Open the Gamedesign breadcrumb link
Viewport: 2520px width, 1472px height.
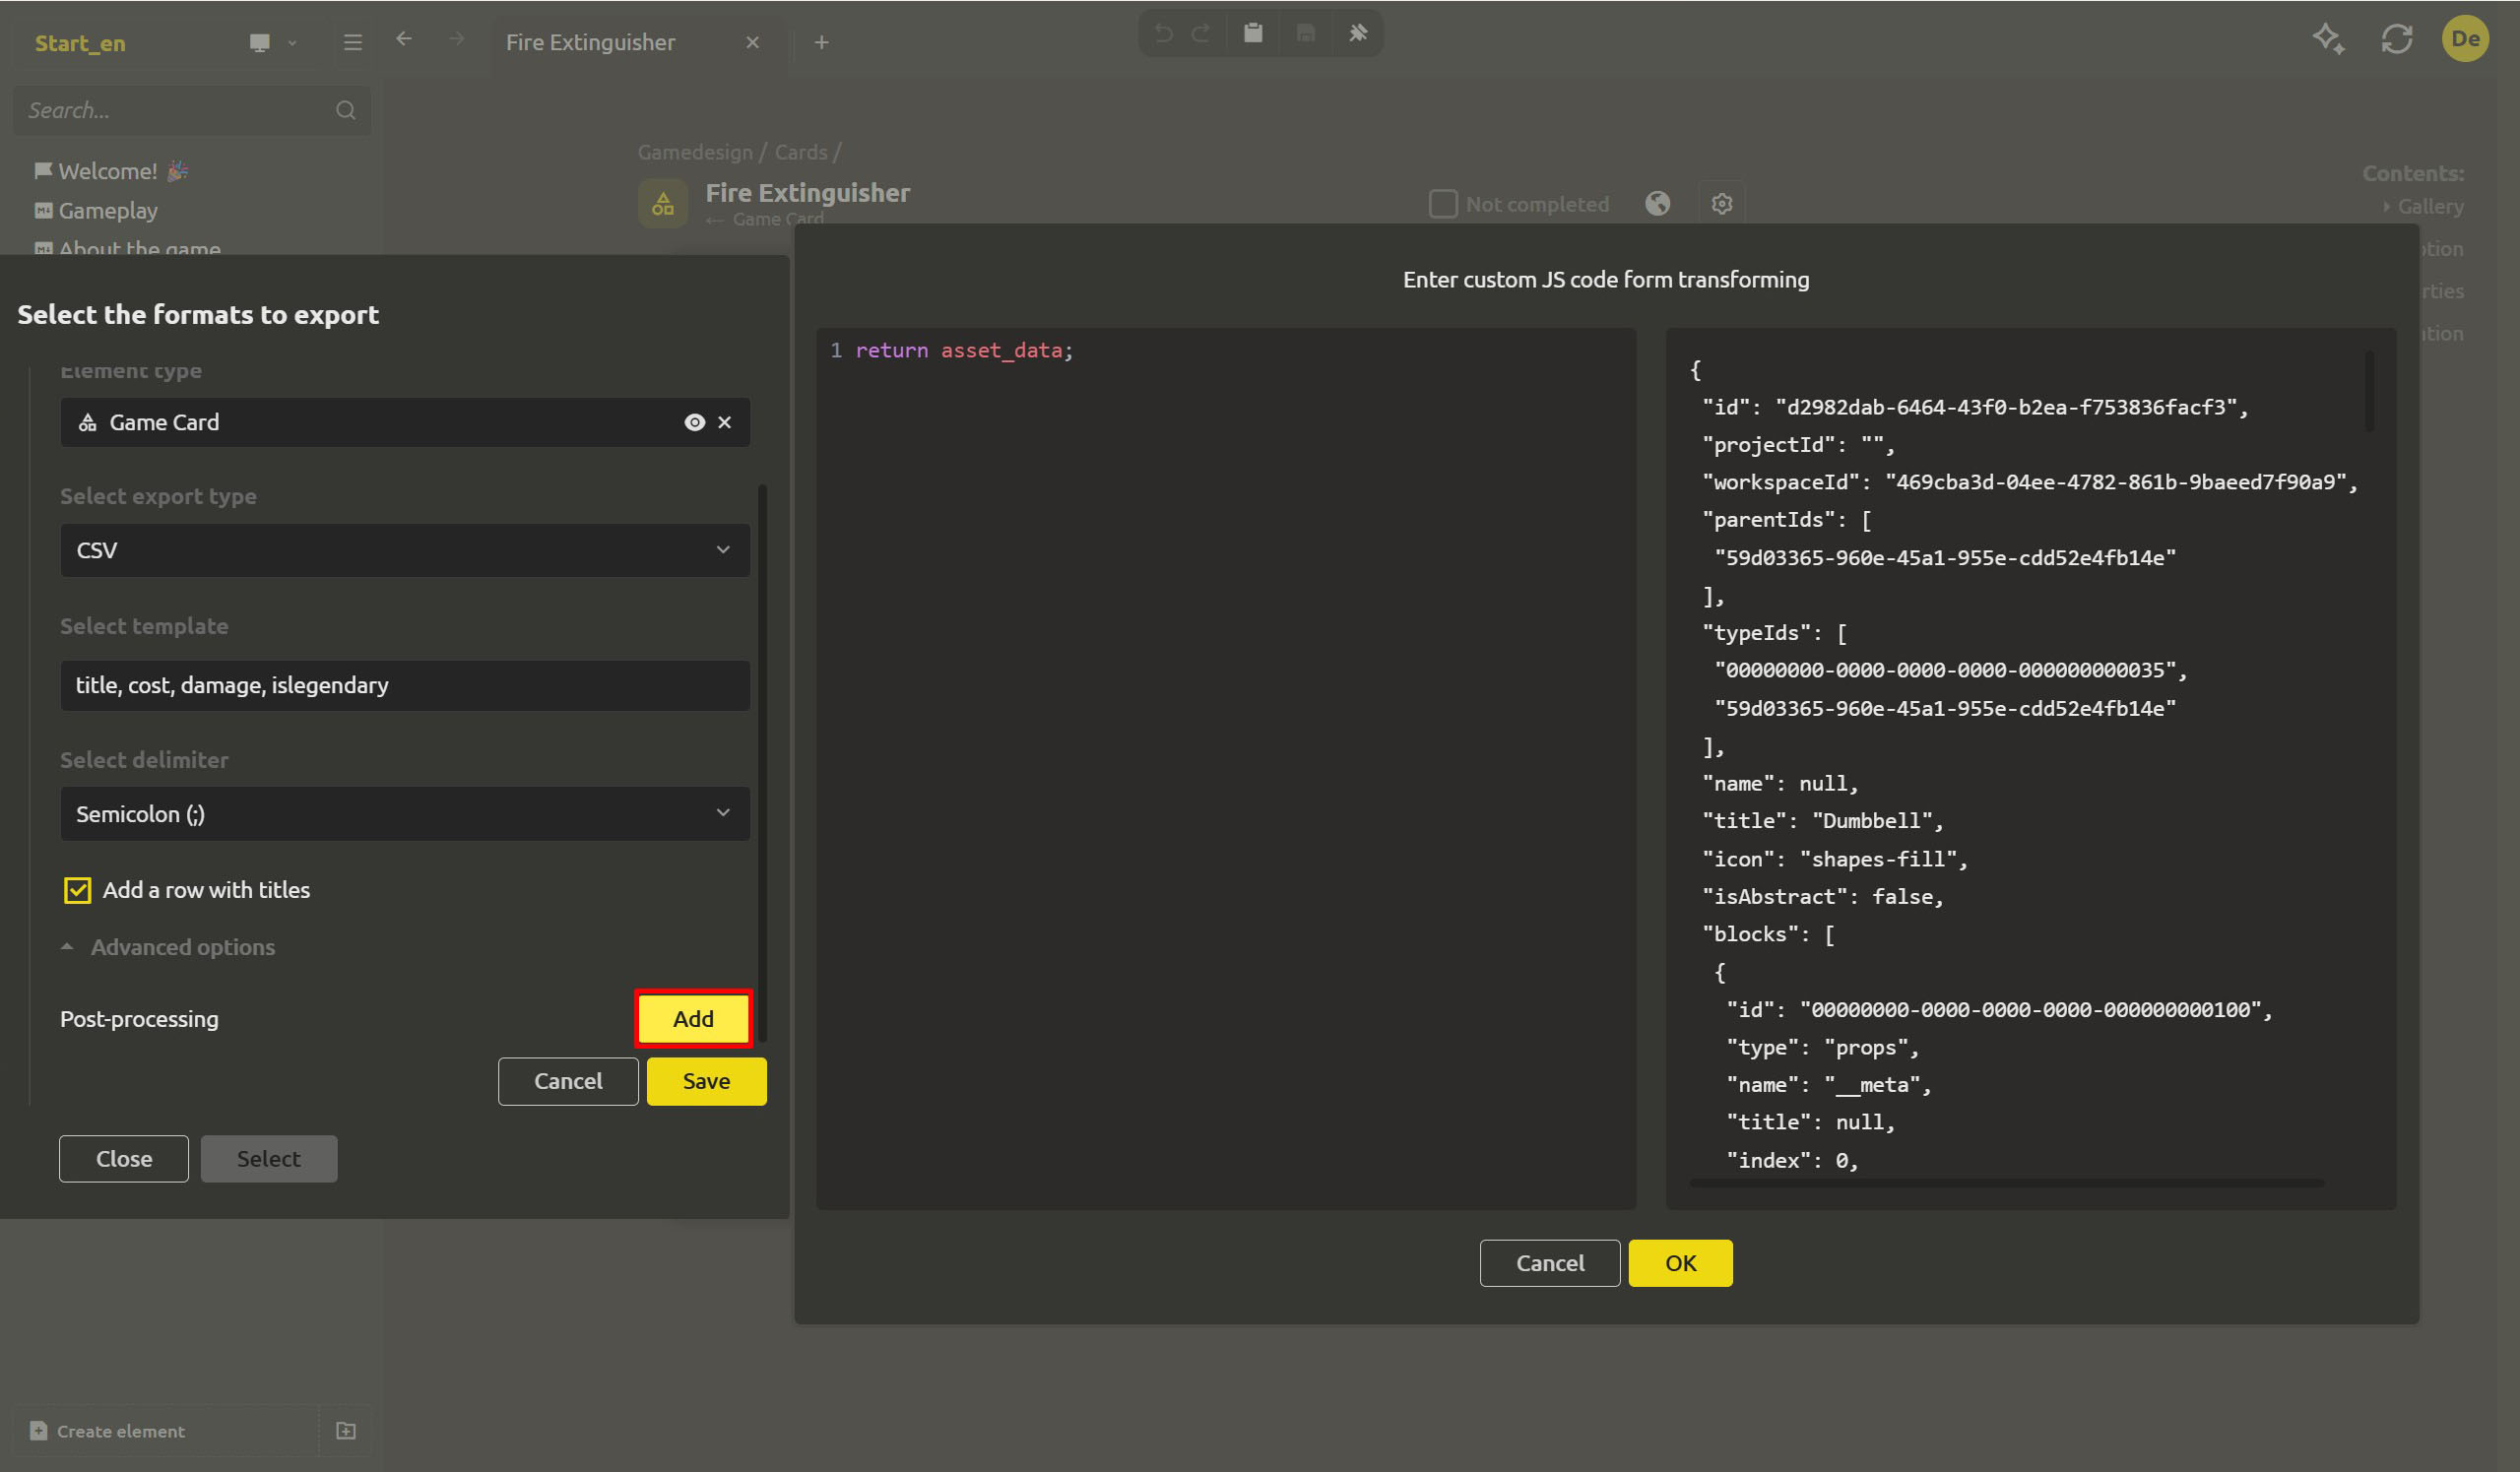click(695, 152)
